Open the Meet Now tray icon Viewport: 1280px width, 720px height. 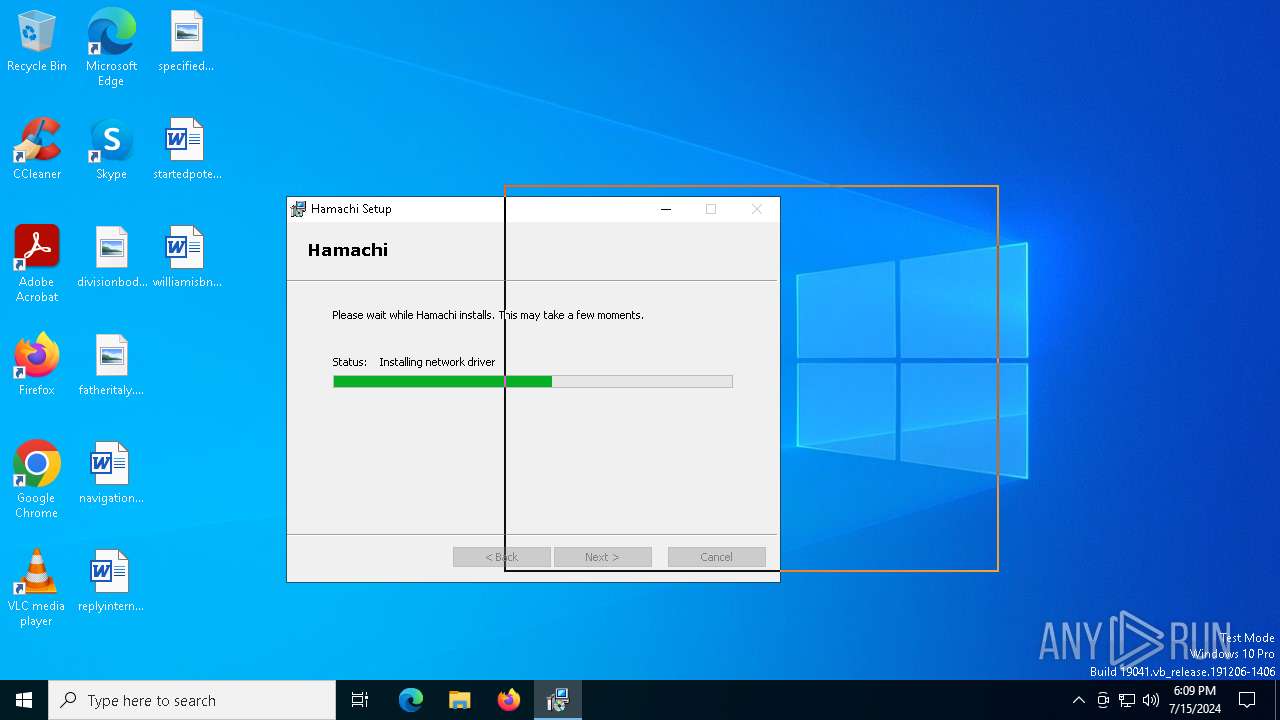pos(1103,700)
